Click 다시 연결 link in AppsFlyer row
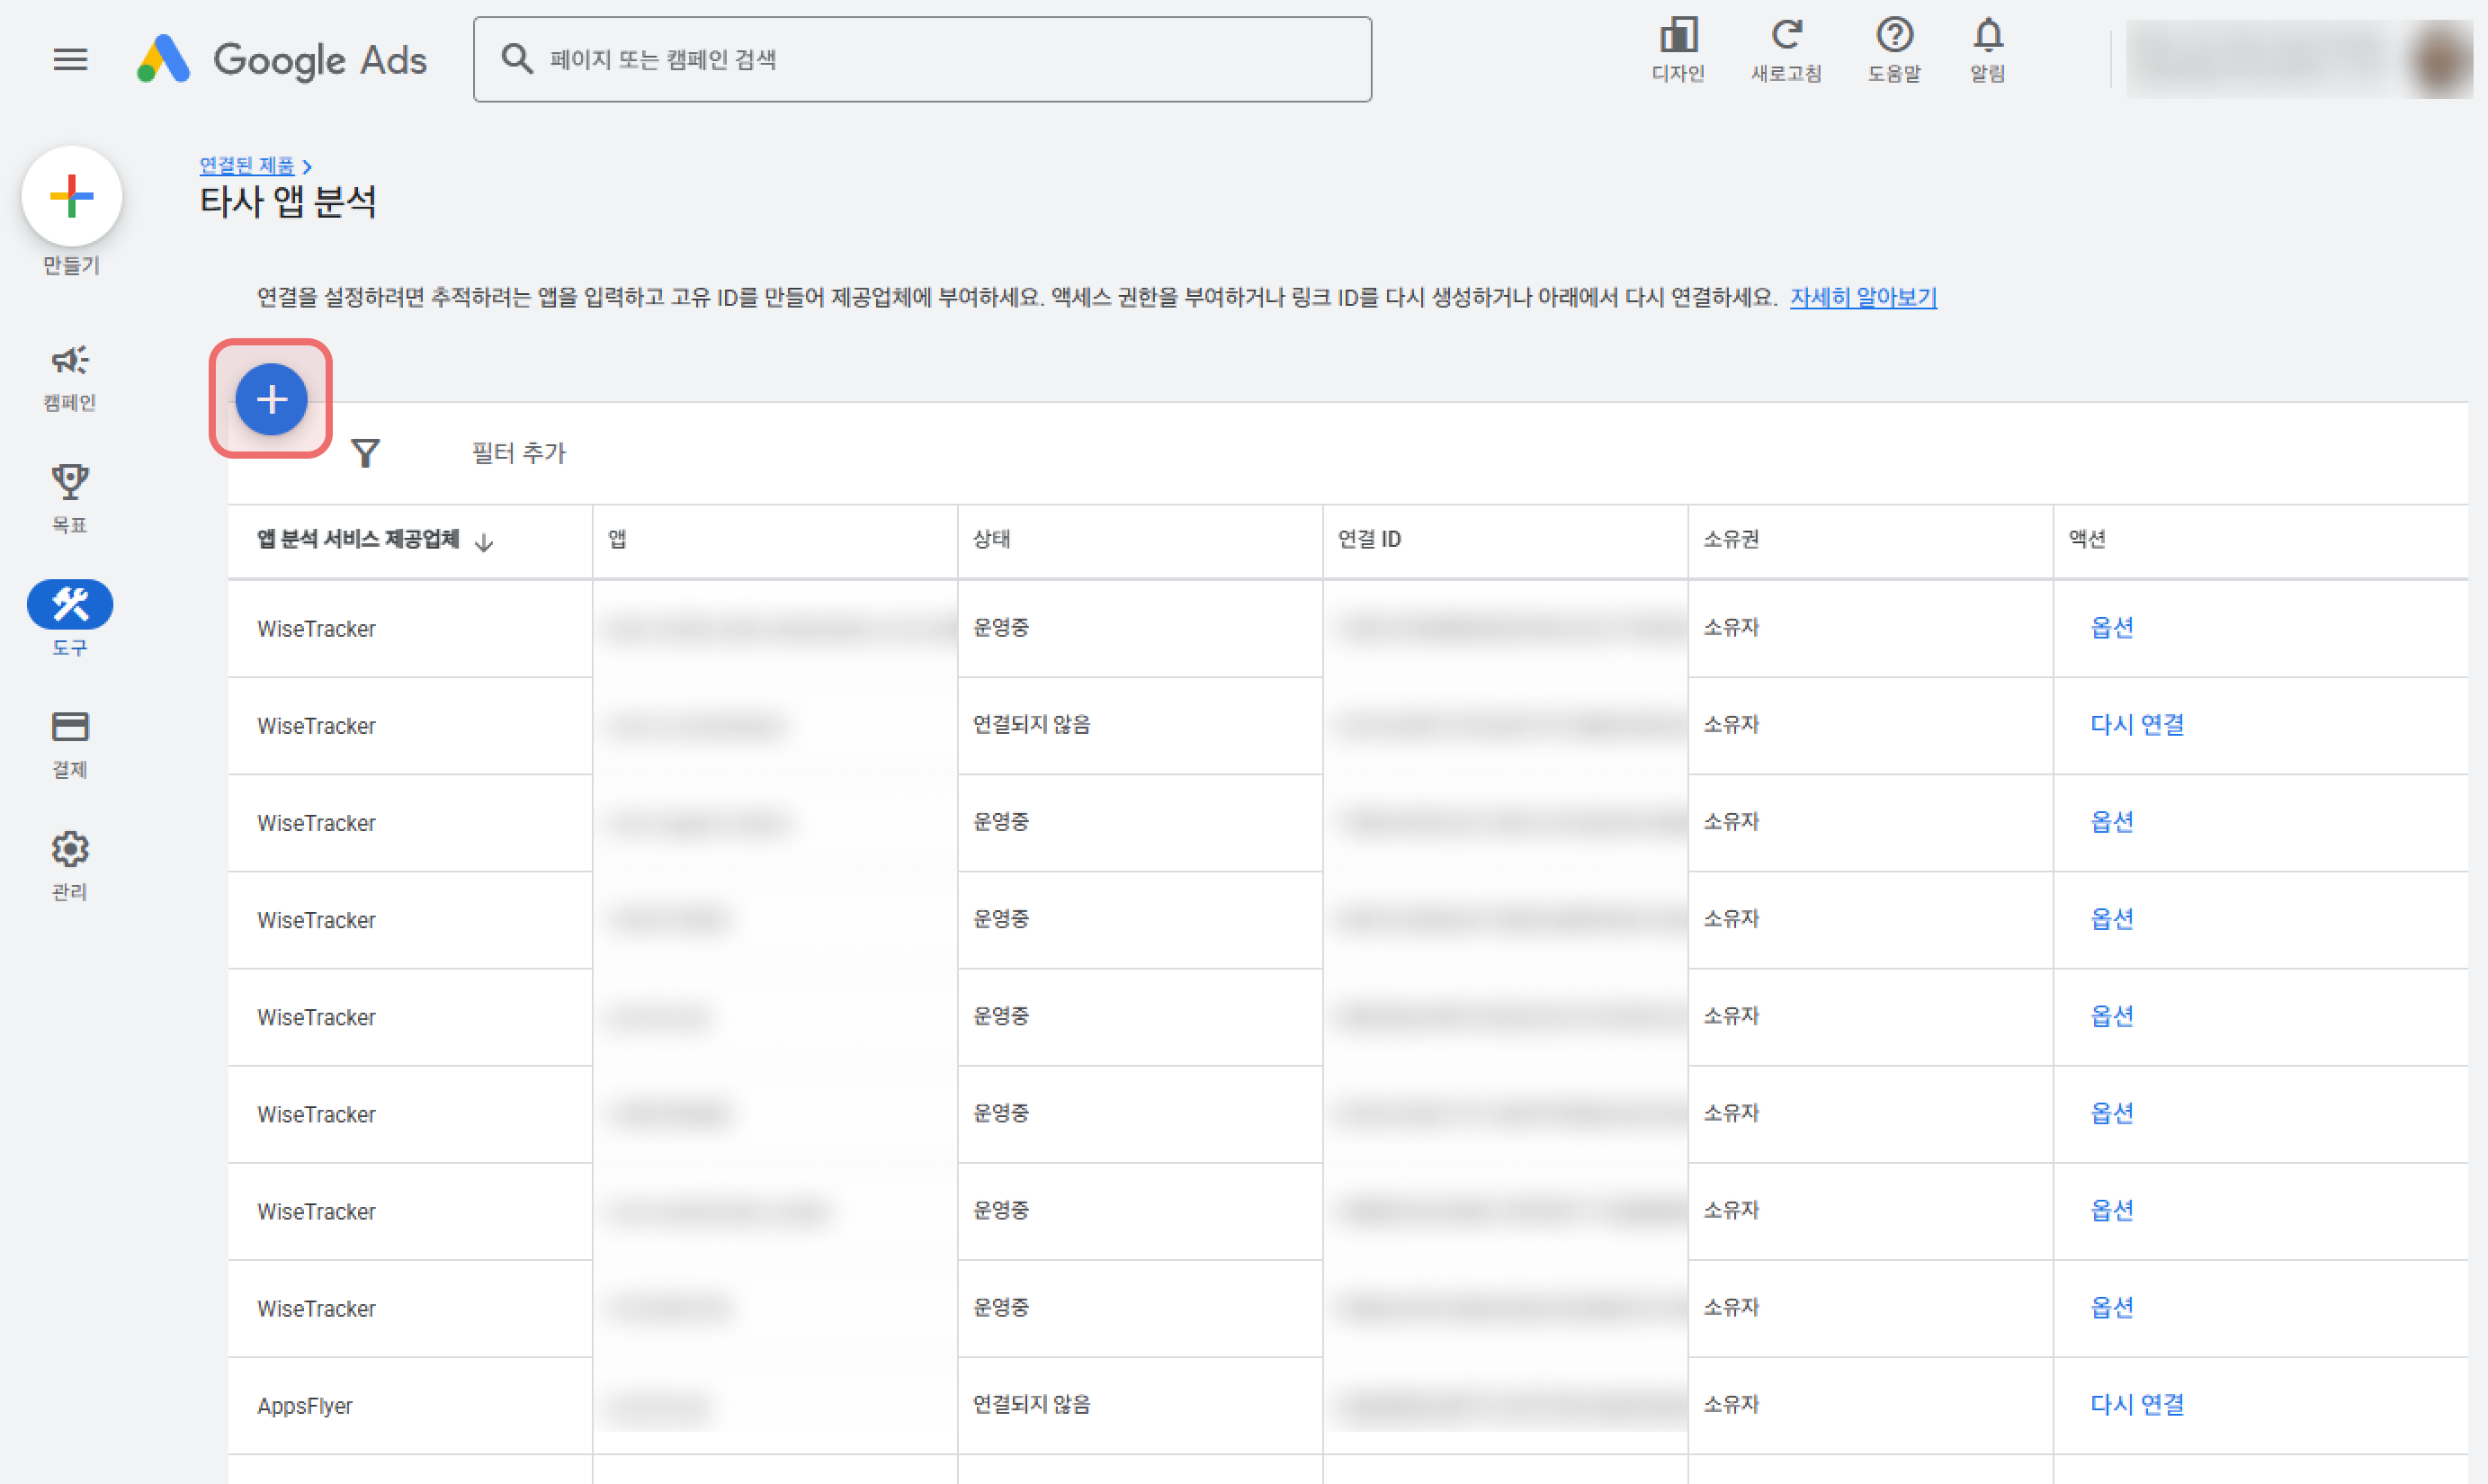Image resolution: width=2488 pixels, height=1484 pixels. coord(2137,1404)
